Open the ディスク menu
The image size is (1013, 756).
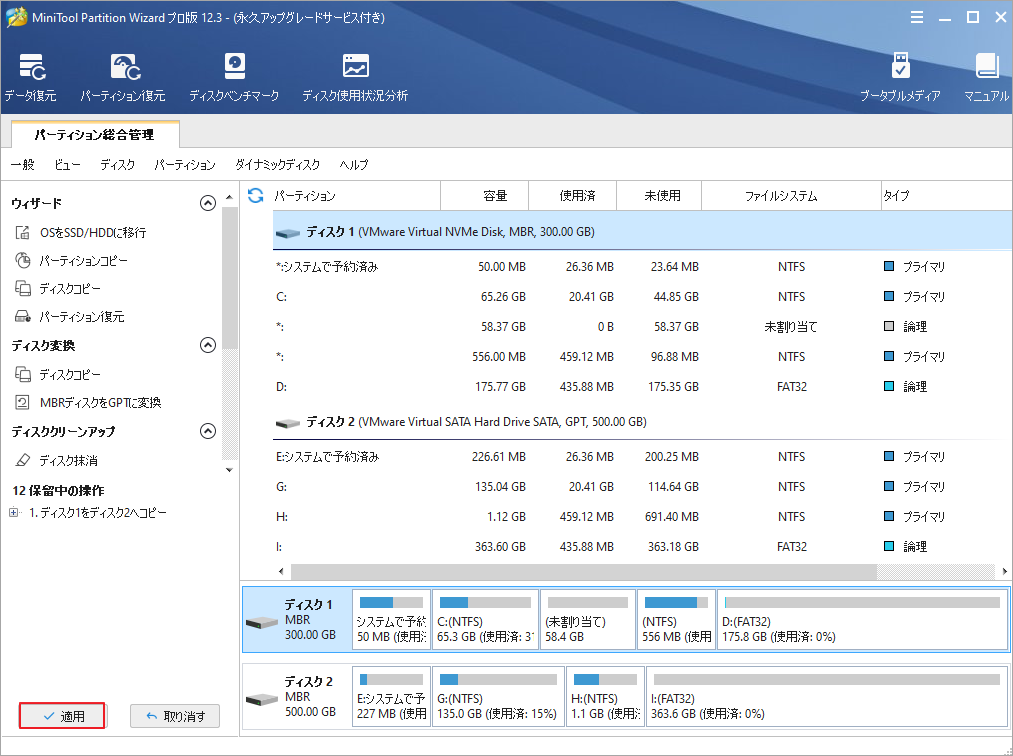(x=117, y=165)
